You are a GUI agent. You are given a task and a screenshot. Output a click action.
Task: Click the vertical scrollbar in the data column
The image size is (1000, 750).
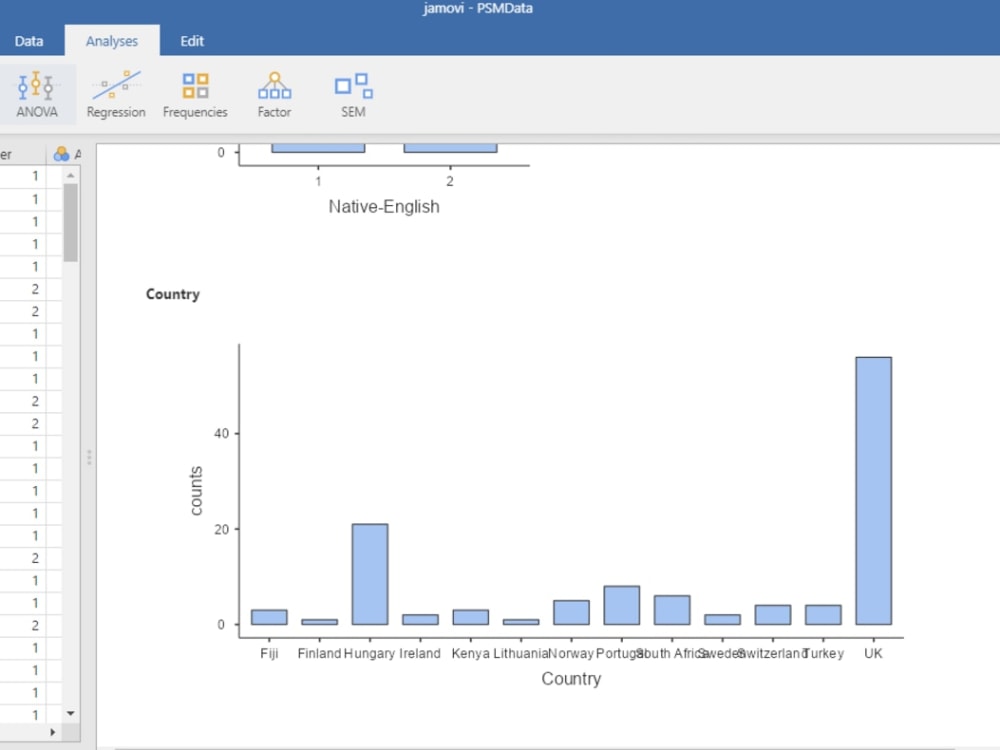click(x=70, y=220)
